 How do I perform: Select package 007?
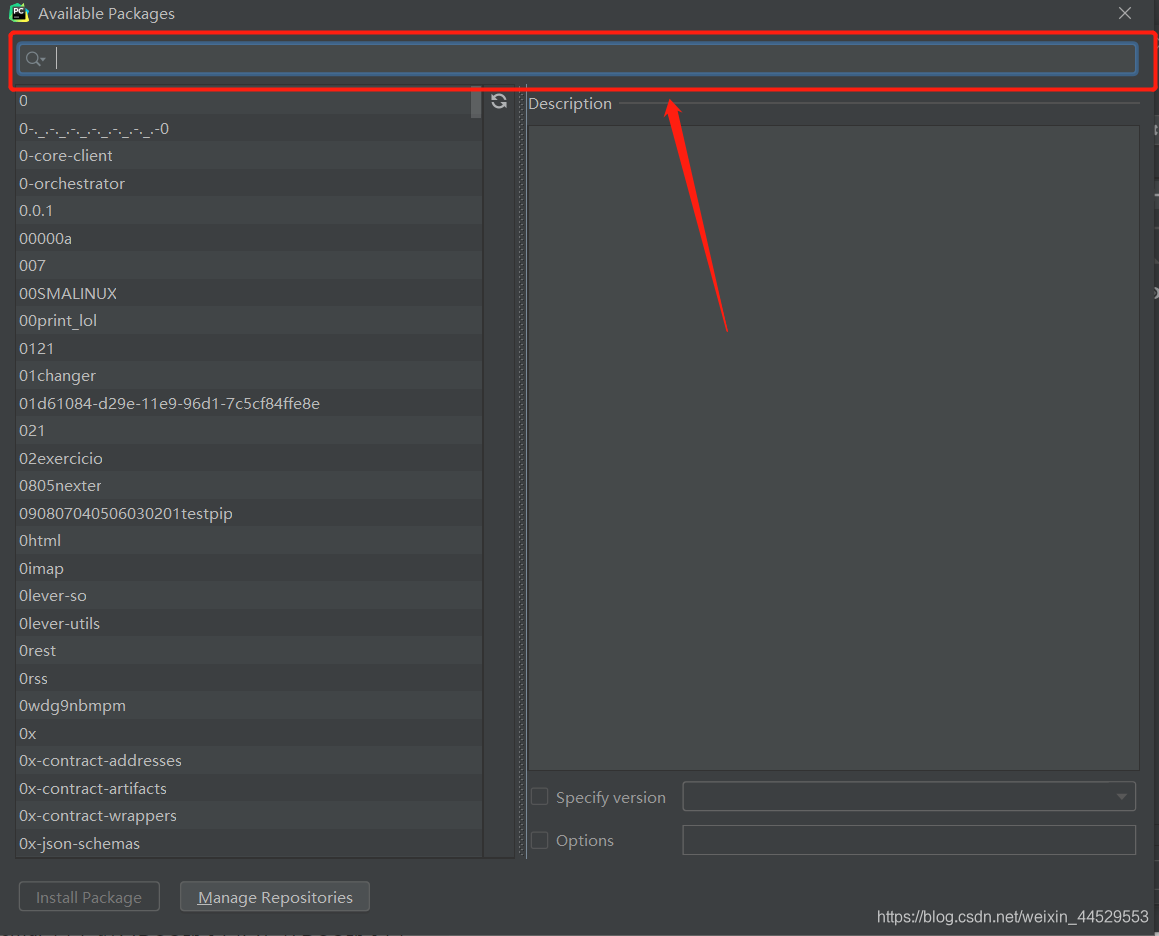(x=249, y=265)
